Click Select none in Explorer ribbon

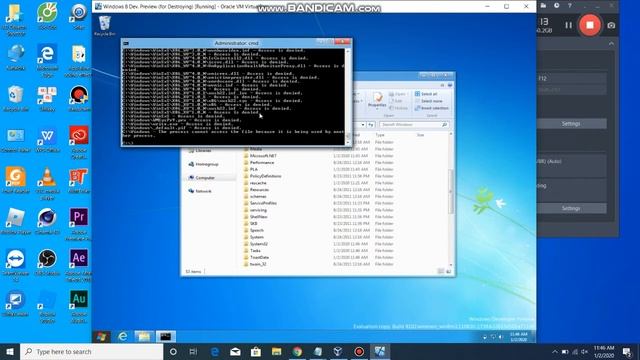[429, 101]
